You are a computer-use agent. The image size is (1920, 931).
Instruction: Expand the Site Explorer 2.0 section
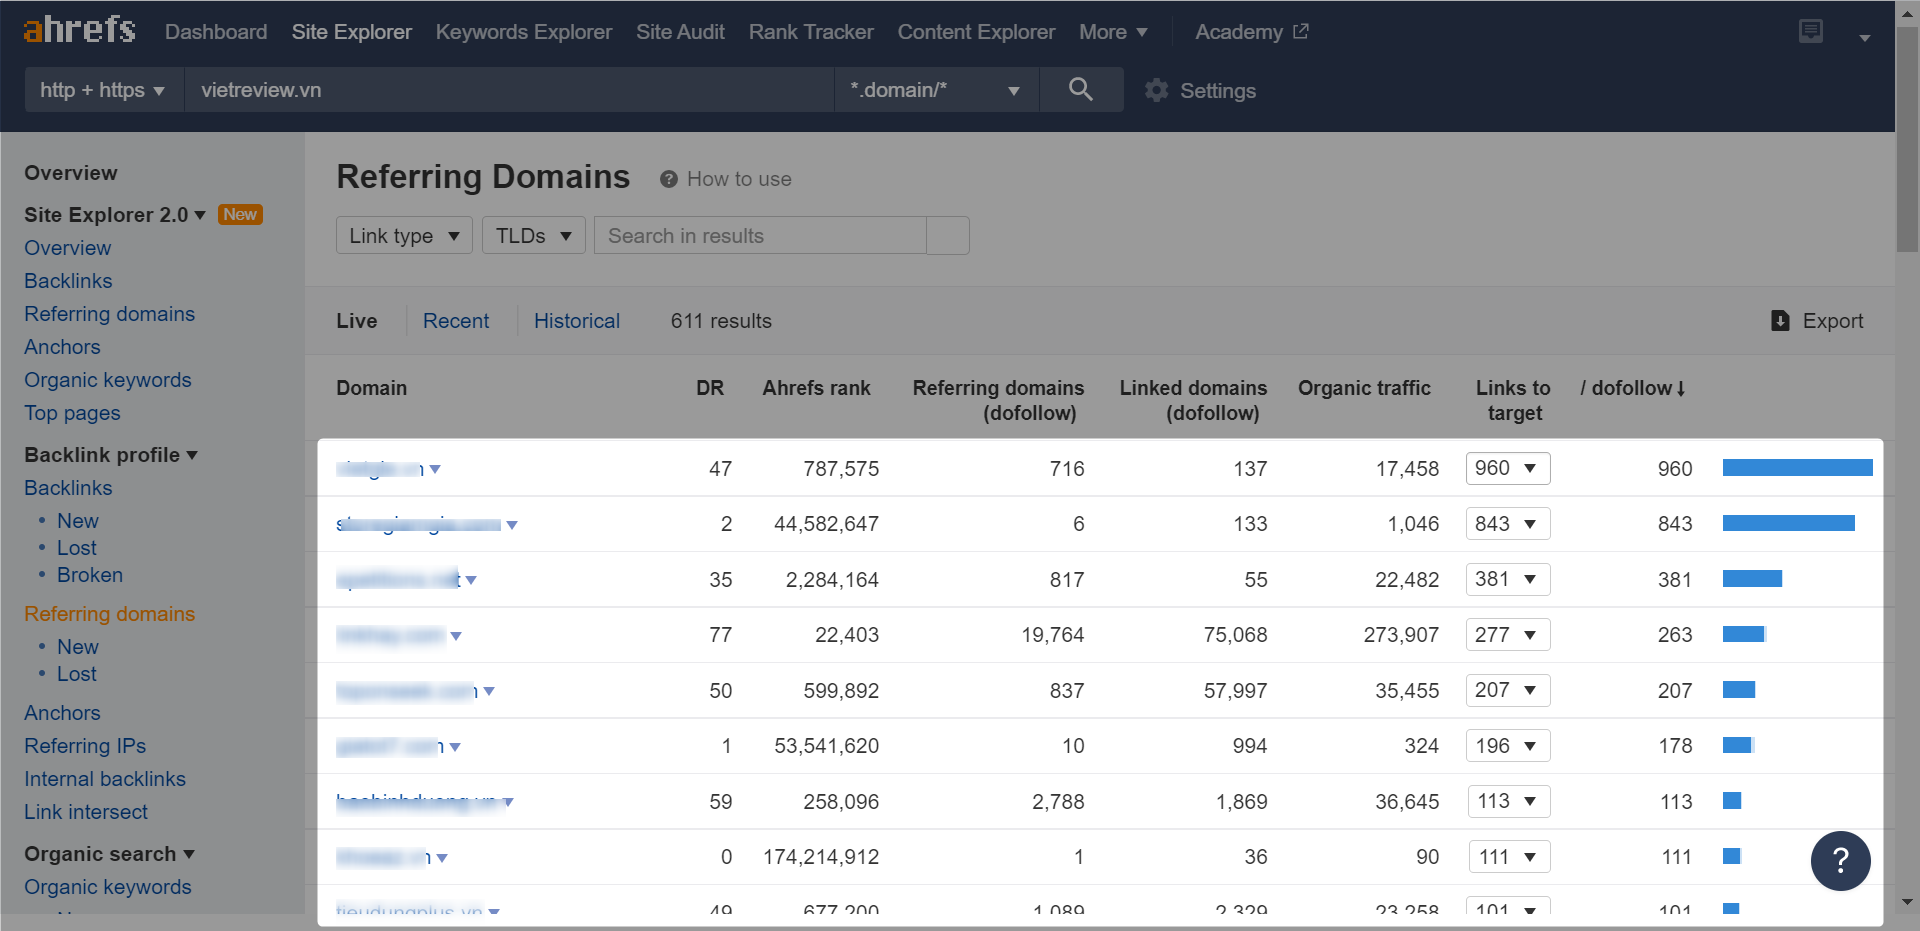point(115,215)
